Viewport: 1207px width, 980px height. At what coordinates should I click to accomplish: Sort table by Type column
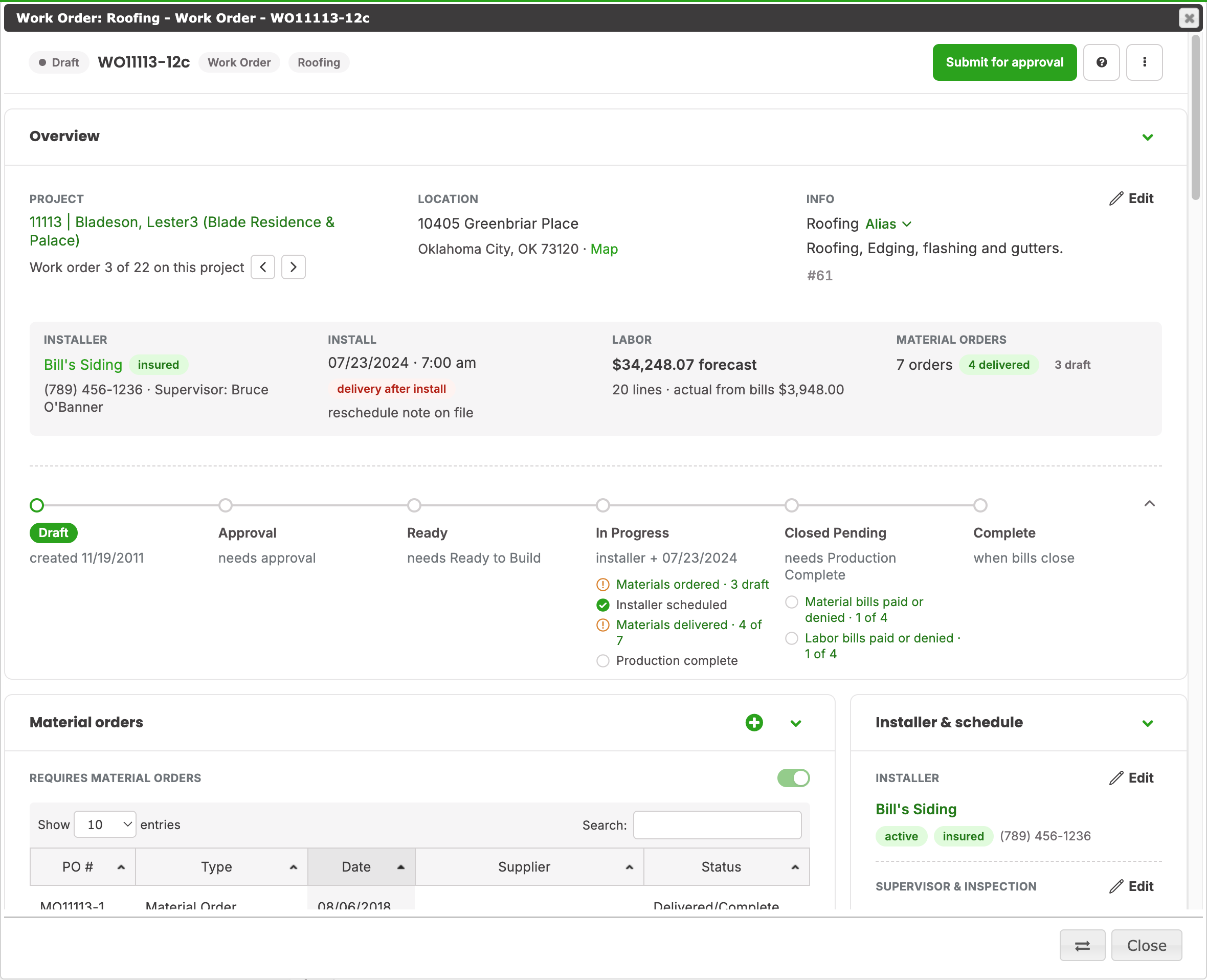click(222, 867)
